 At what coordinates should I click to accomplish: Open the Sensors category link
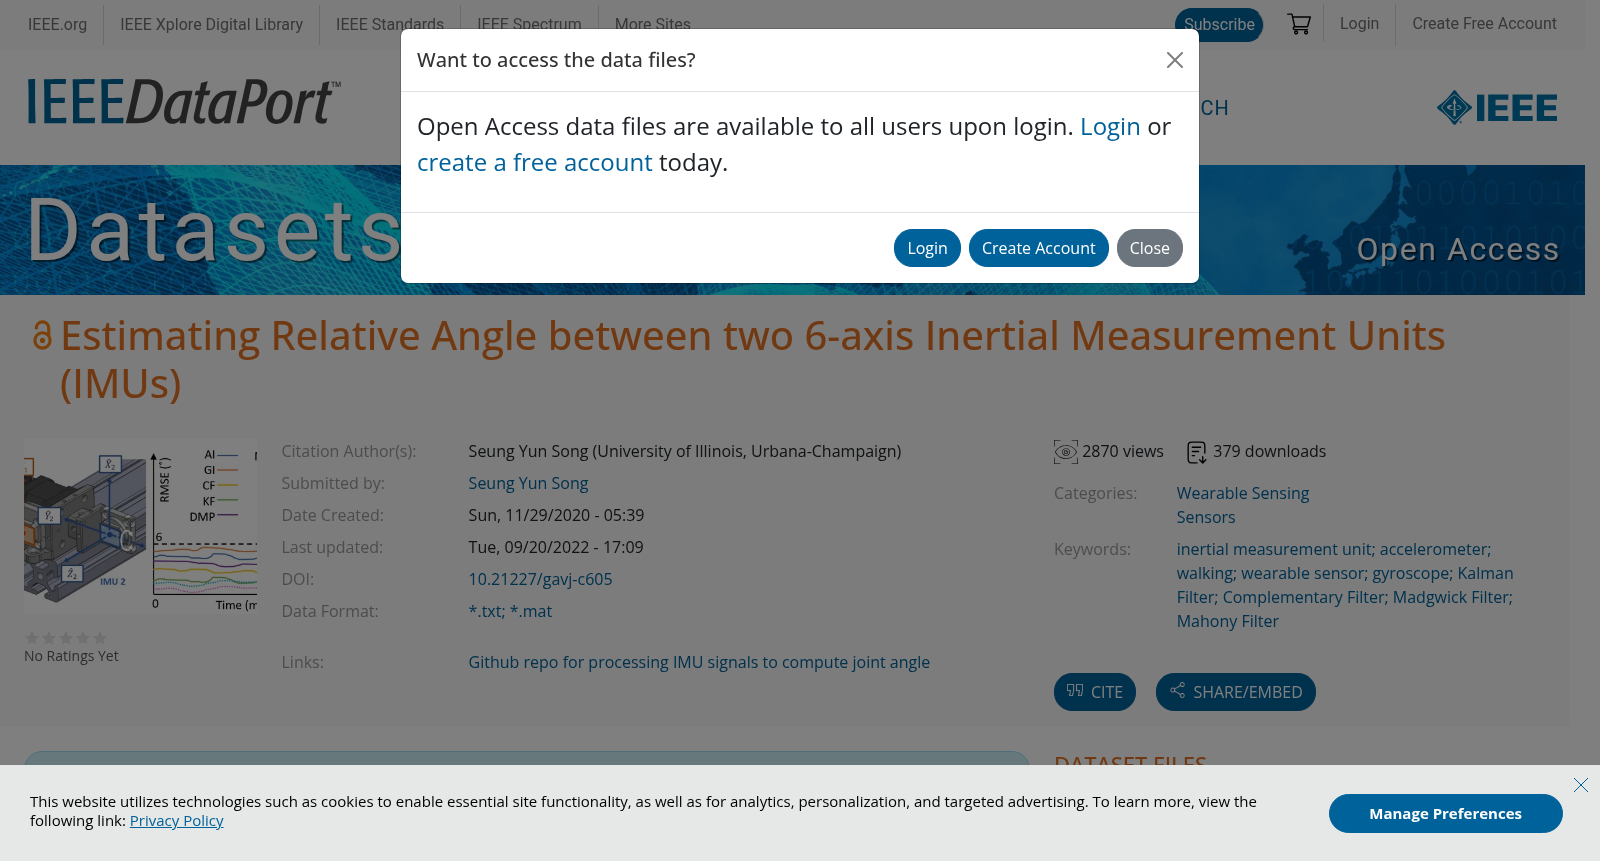1206,517
